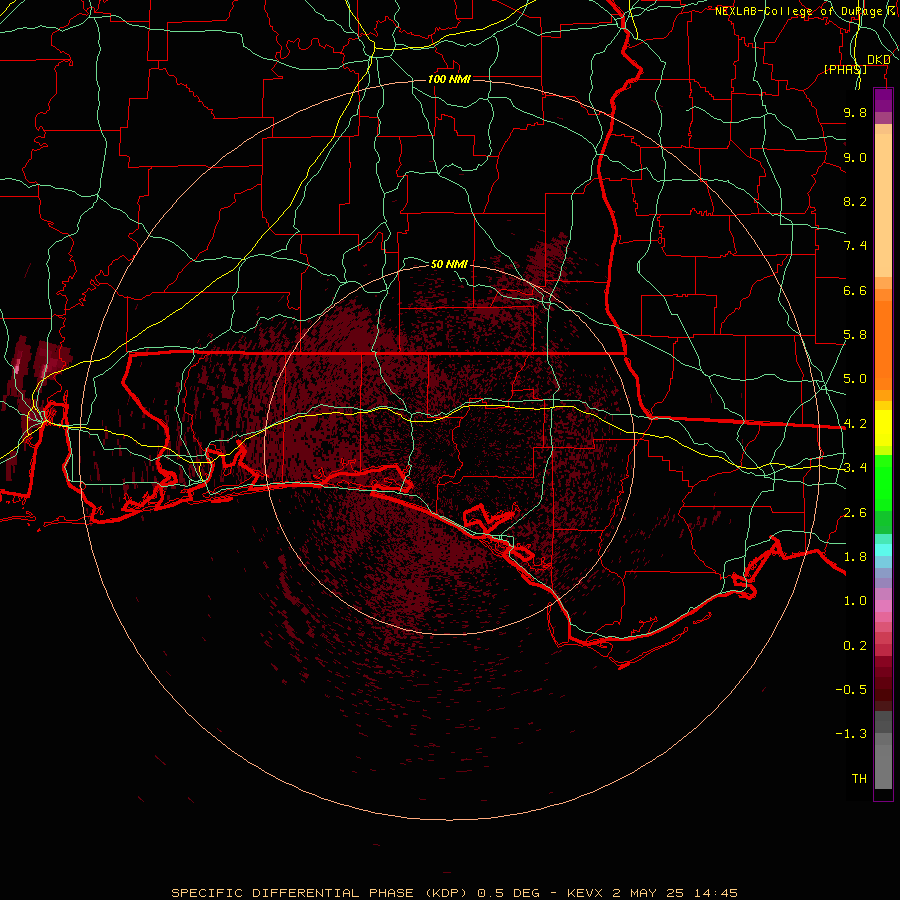This screenshot has height=900, width=900.
Task: Click the -1.3 value on color scale
Action: (x=851, y=734)
